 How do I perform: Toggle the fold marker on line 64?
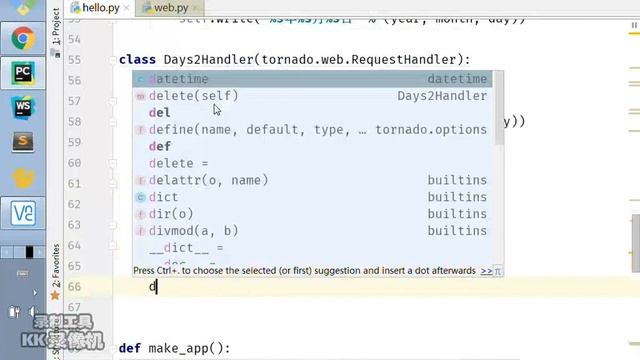(113, 245)
